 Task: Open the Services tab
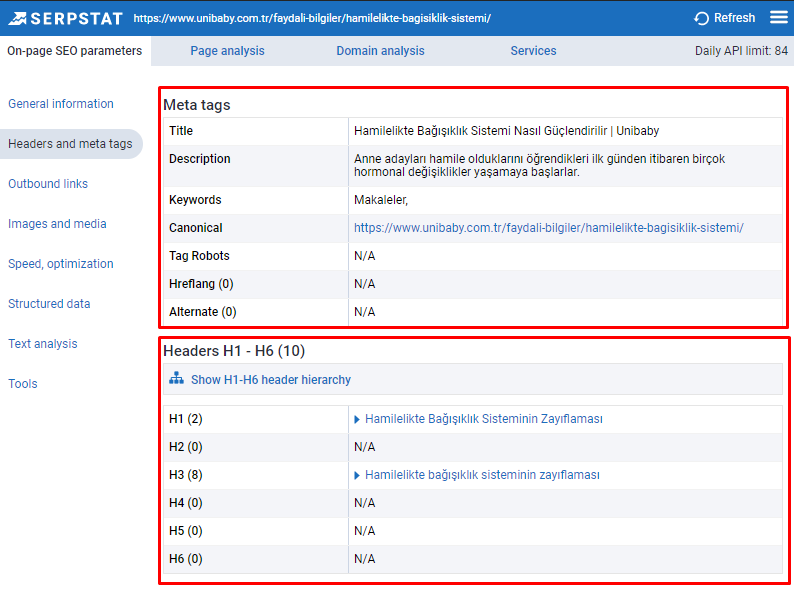click(533, 51)
